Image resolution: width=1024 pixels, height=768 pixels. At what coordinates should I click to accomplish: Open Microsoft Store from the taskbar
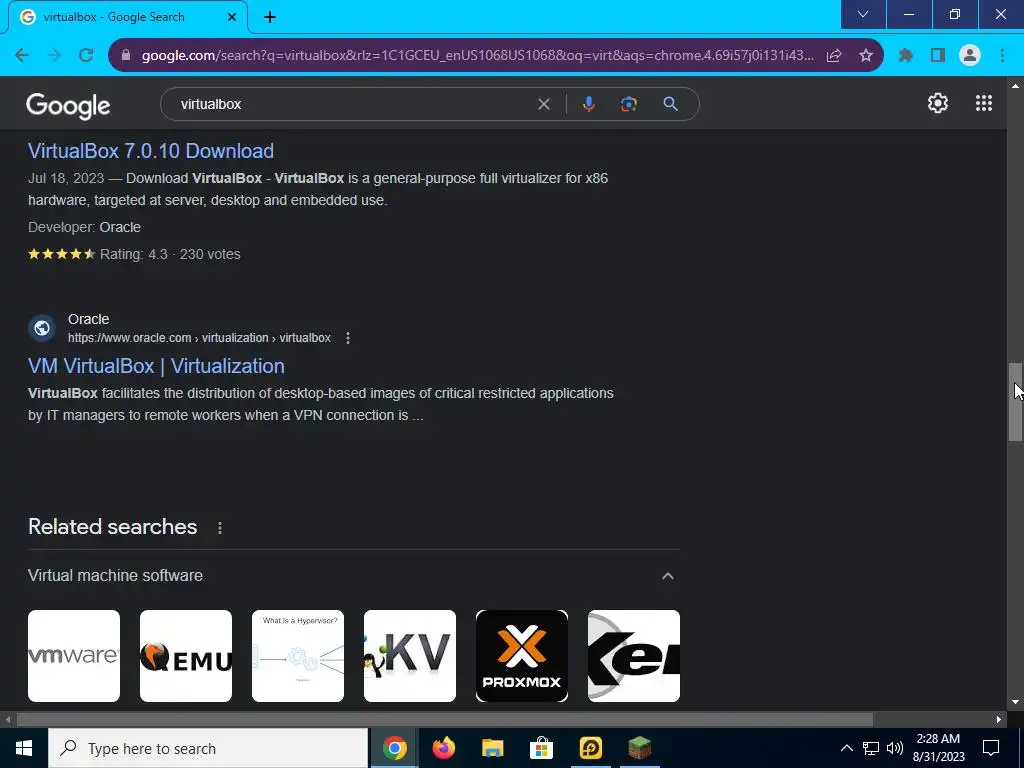(x=541, y=748)
